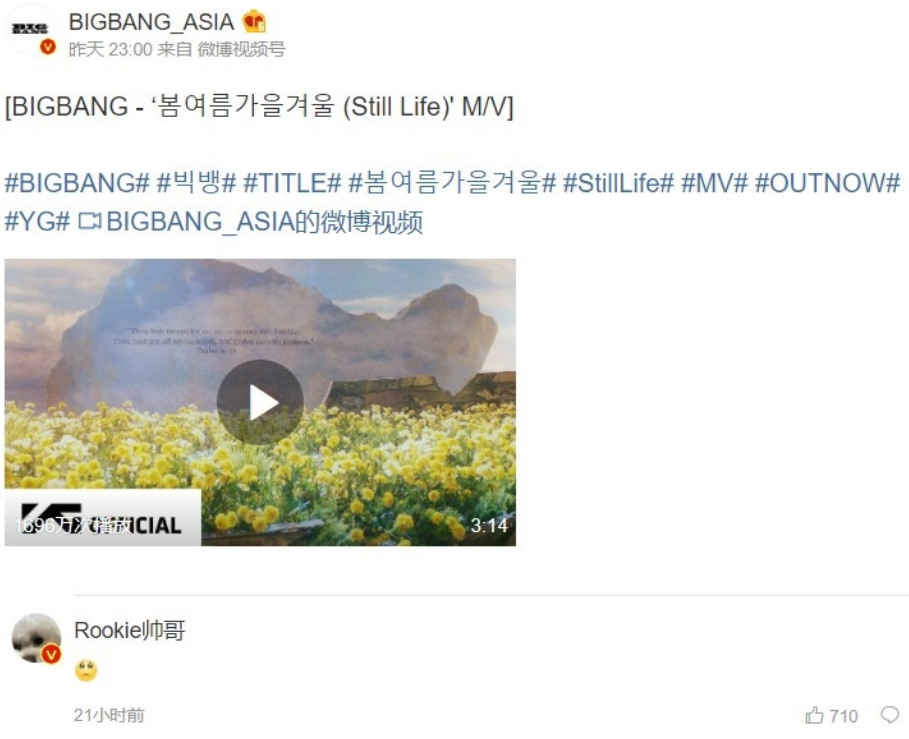Viewport: 909px width, 739px height.
Task: Reply using the comment bubble icon
Action: 890,715
